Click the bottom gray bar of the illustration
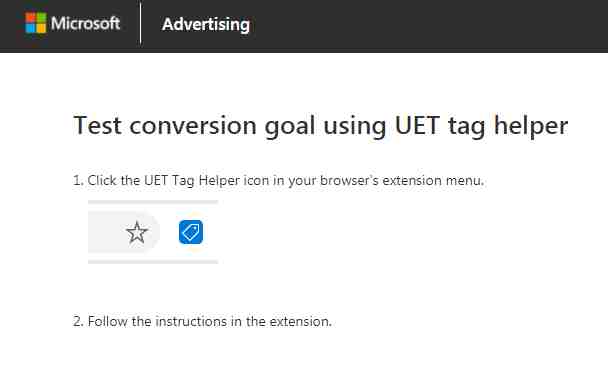The width and height of the screenshot is (608, 380). click(153, 262)
